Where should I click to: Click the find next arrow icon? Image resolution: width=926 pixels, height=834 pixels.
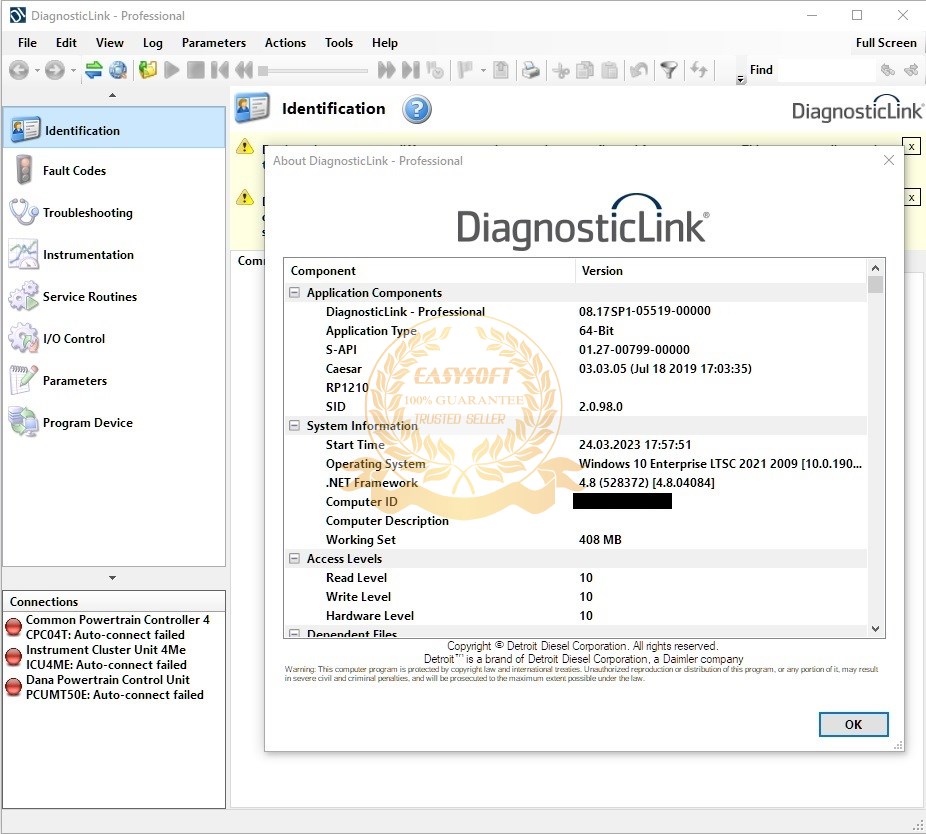(911, 70)
